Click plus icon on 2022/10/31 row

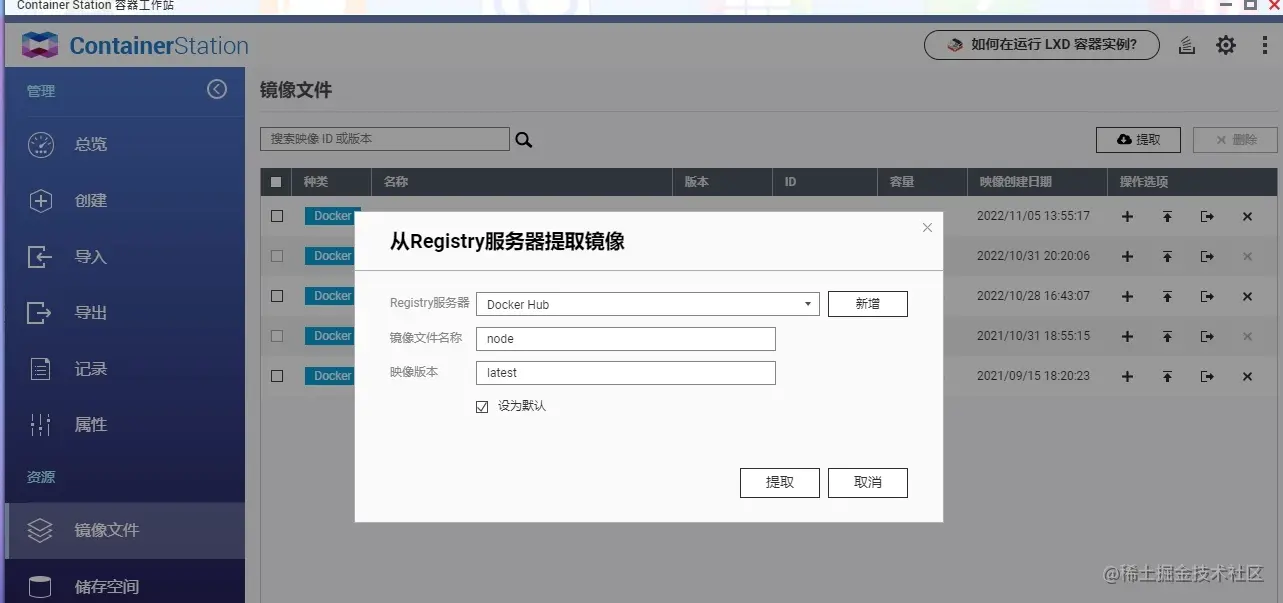(x=1127, y=256)
